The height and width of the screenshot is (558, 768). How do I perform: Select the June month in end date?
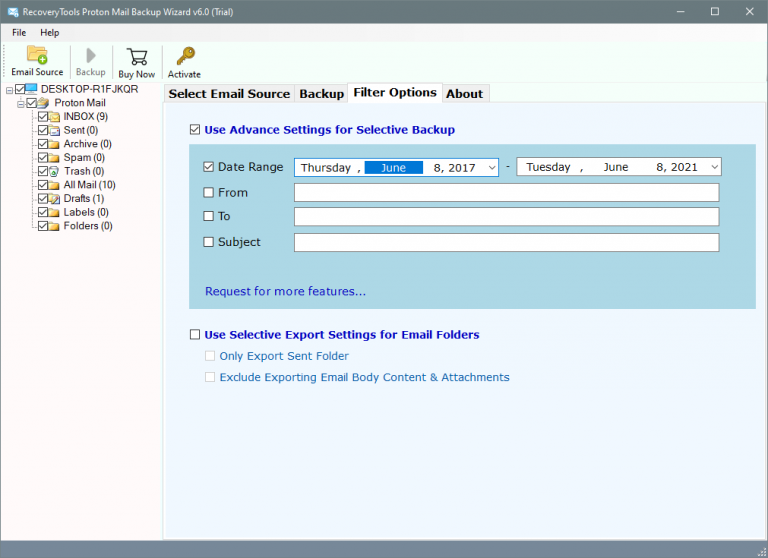coord(616,167)
